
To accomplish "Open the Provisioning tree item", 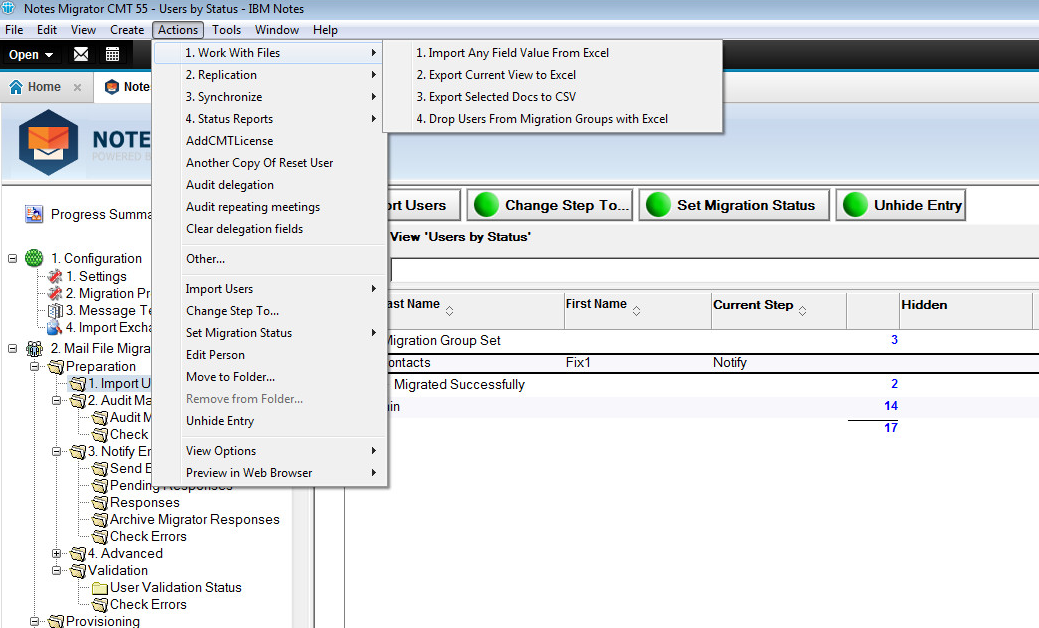I will [x=103, y=621].
